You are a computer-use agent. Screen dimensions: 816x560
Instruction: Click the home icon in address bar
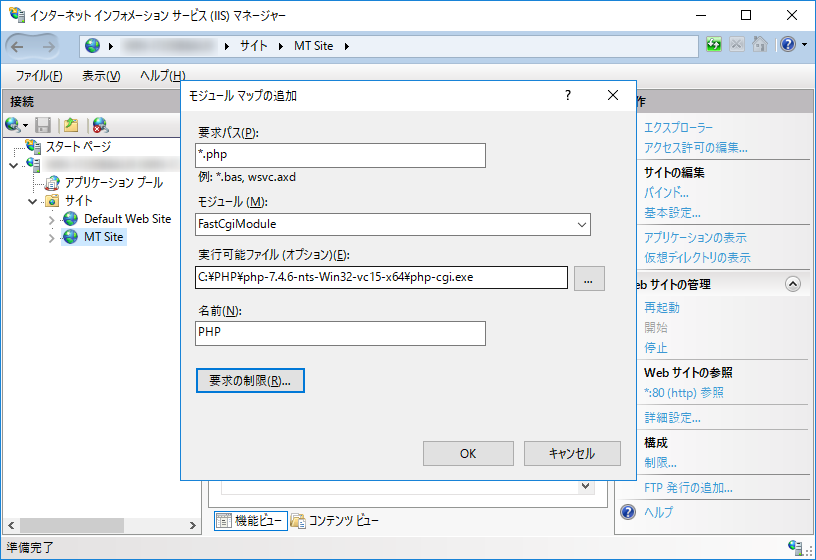coord(760,45)
